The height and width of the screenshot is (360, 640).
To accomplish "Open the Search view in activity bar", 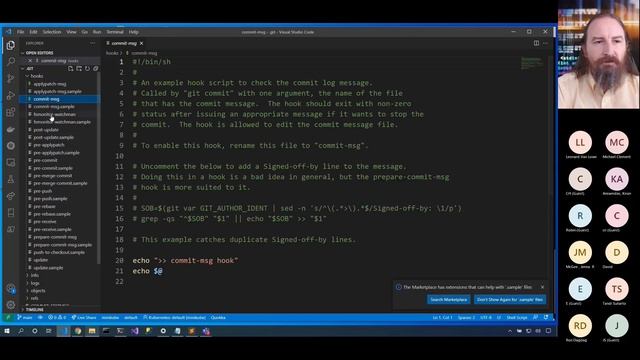I will [x=11, y=62].
